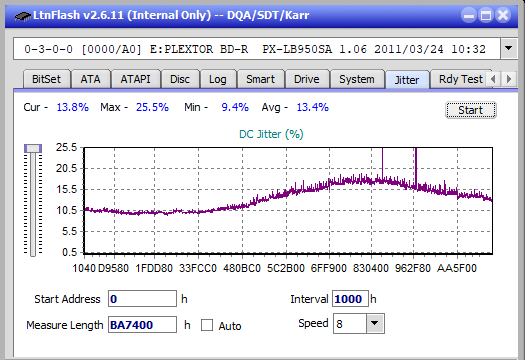Image resolution: width=525 pixels, height=360 pixels.
Task: Click the Max jitter value 25.5%
Action: tap(152, 107)
